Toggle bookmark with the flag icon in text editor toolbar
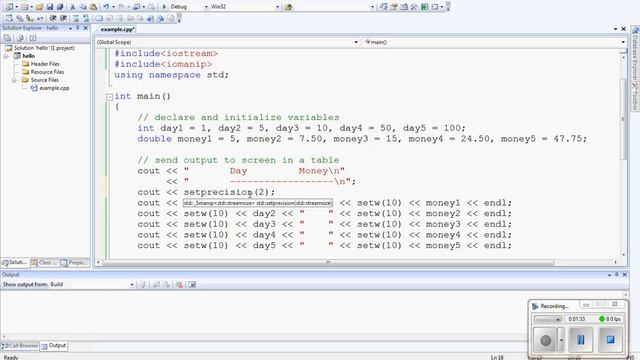Image resolution: width=640 pixels, height=360 pixels. pos(99,18)
